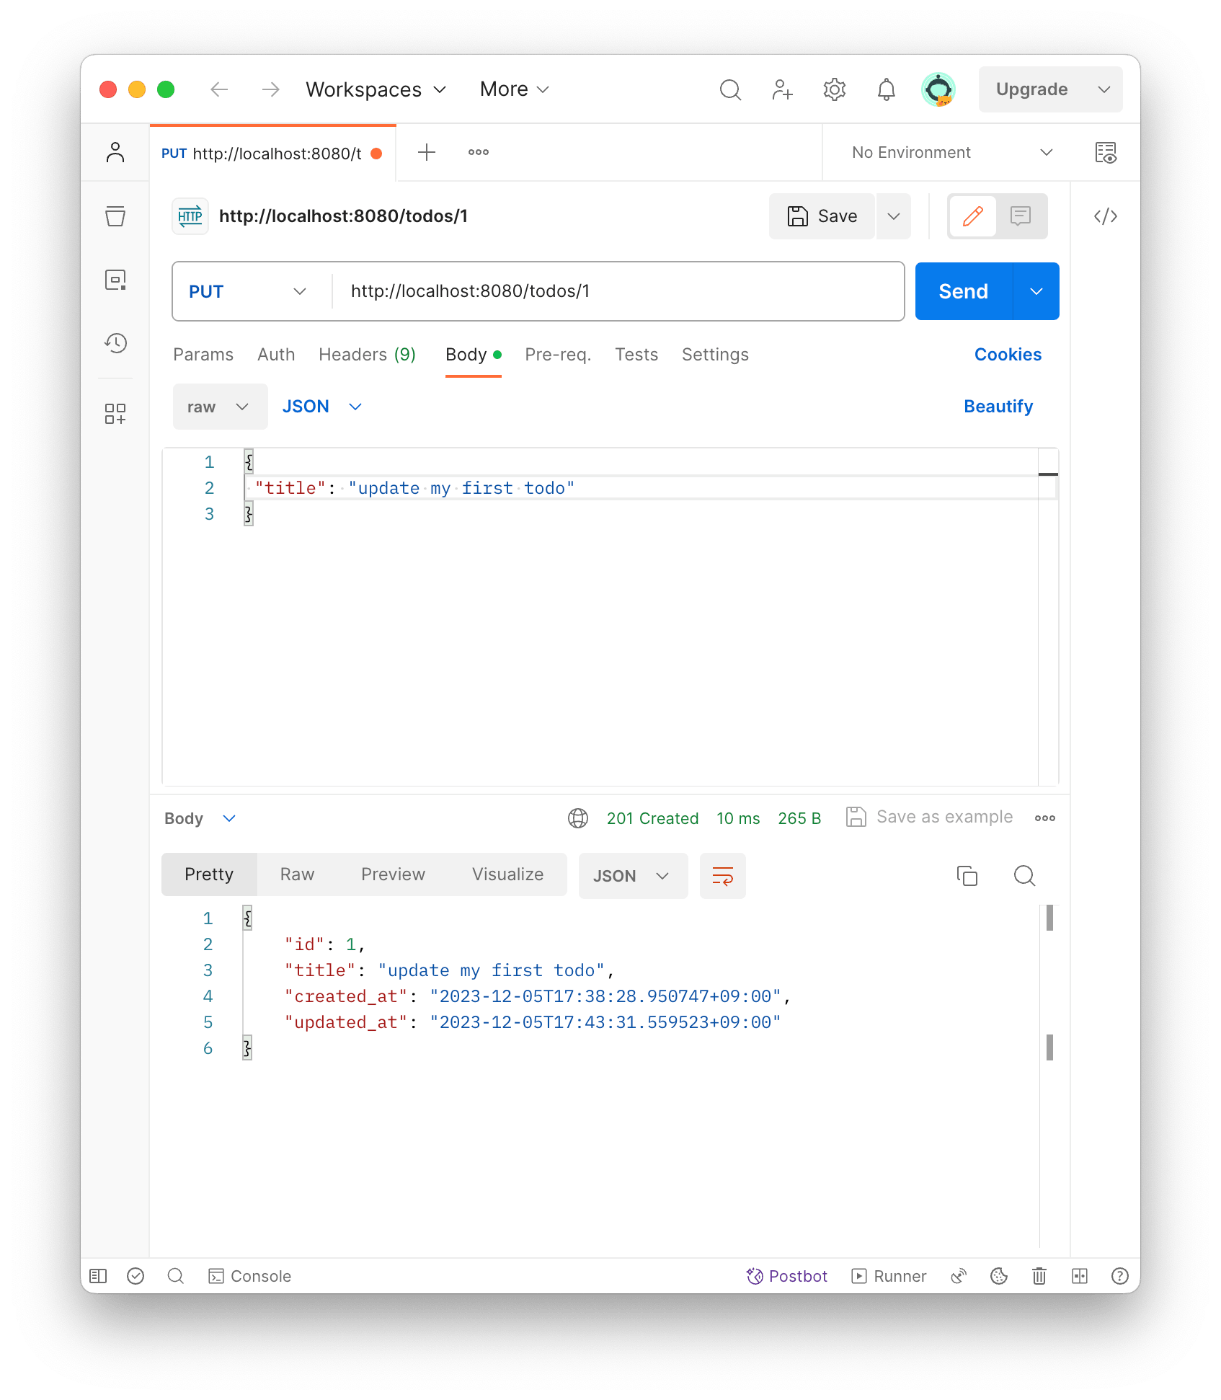The image size is (1221, 1400).
Task: Open notifications with the bell icon
Action: point(886,90)
